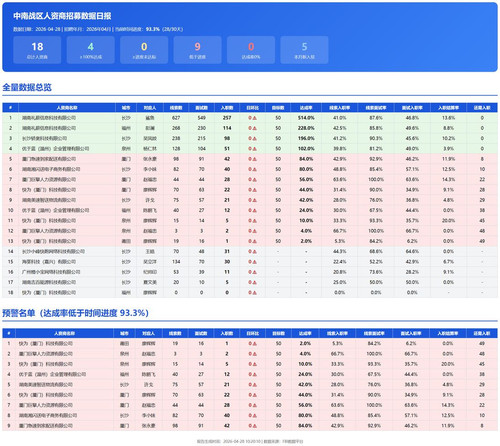Click the warning triangle in overview row 5
The height and width of the screenshot is (446, 500).
click(255, 159)
